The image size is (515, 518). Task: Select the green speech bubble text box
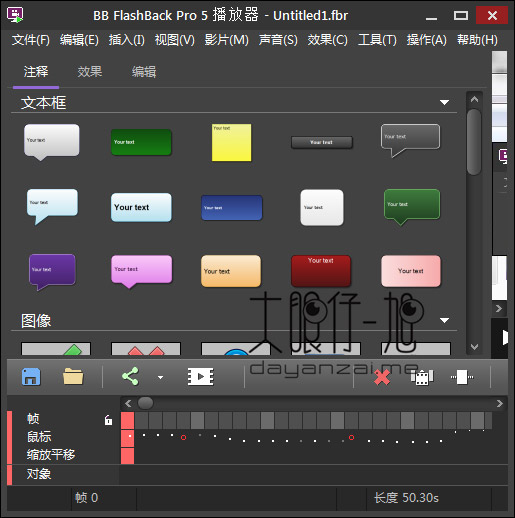click(412, 207)
